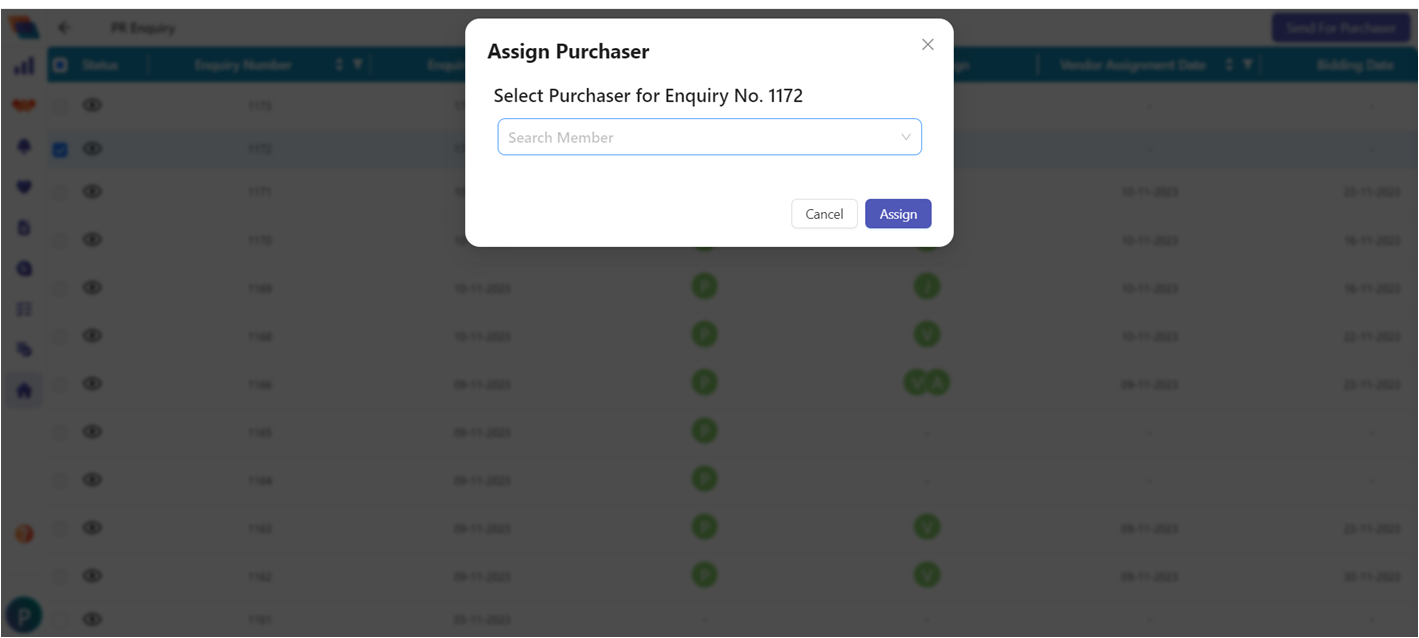The height and width of the screenshot is (638, 1419).
Task: Toggle the select-all checkbox in table header
Action: 60,65
